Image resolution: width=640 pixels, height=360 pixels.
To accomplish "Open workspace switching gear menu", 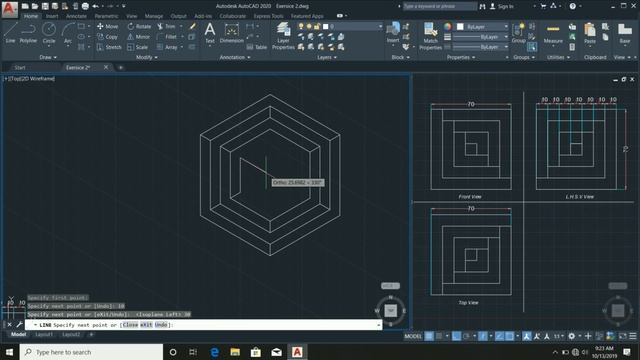I will (x=572, y=336).
